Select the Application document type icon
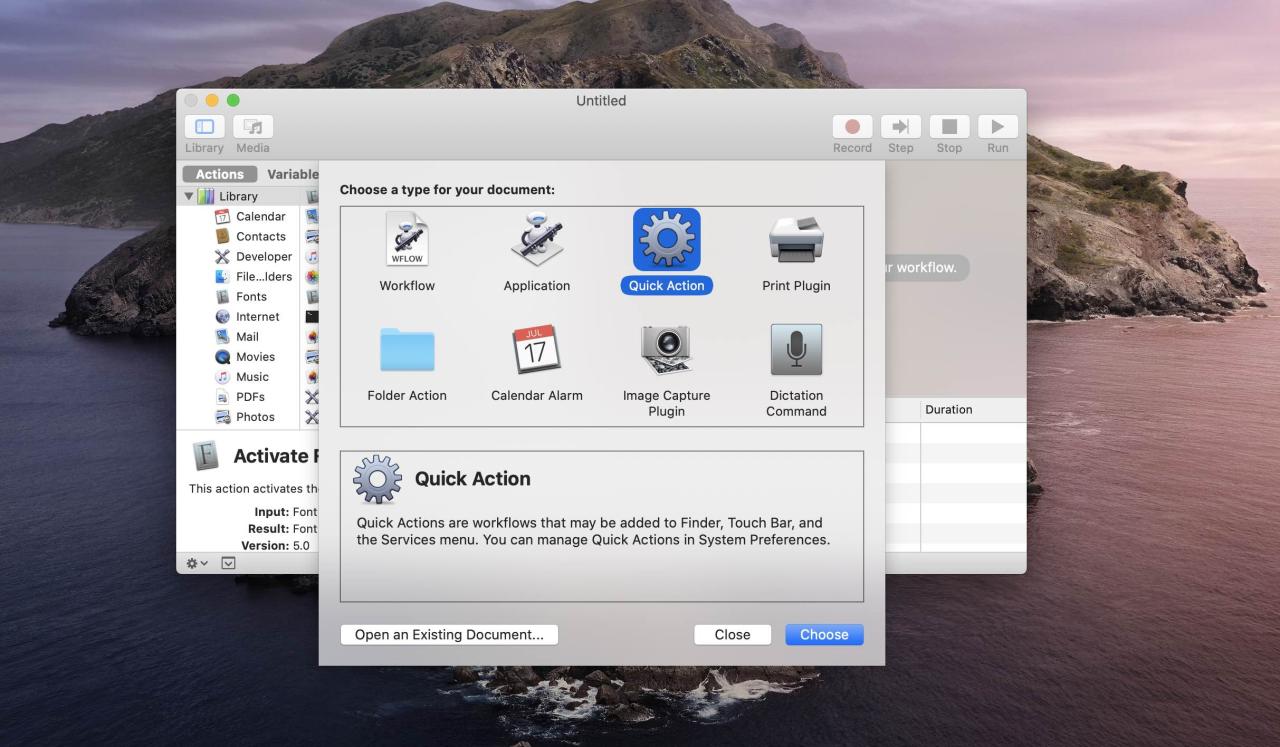This screenshot has height=747, width=1280. pyautogui.click(x=537, y=241)
